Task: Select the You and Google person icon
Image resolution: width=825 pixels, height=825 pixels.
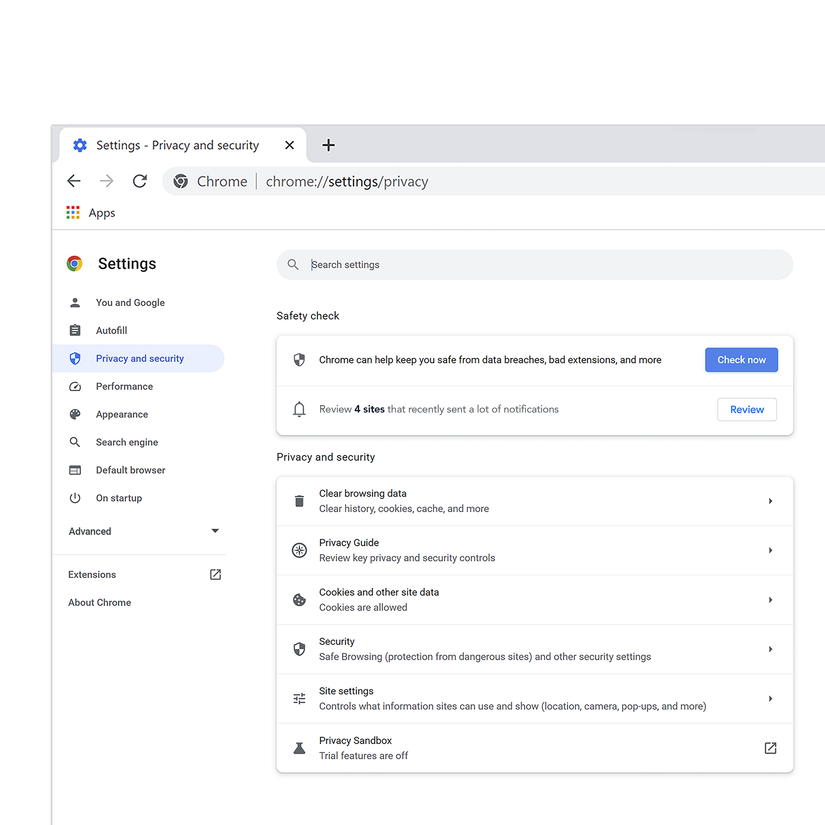Action: pos(74,302)
